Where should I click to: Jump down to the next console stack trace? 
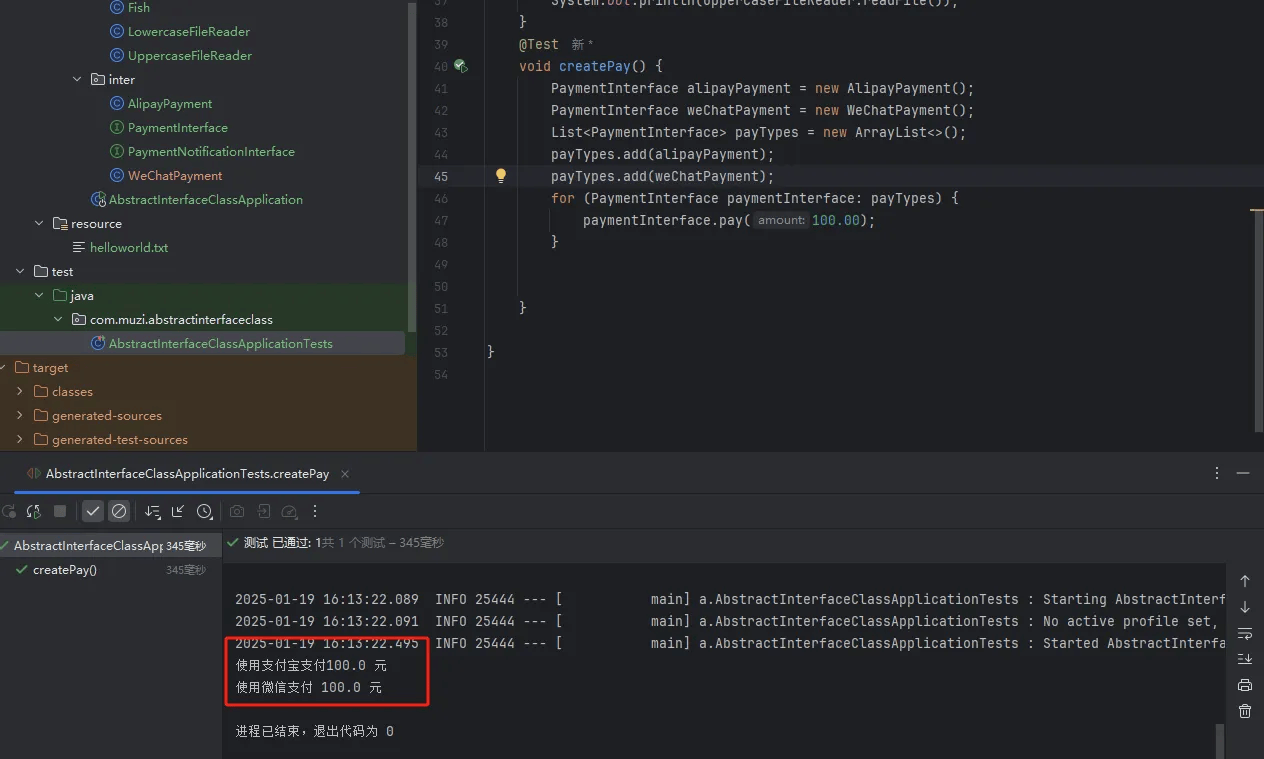pyautogui.click(x=1245, y=607)
